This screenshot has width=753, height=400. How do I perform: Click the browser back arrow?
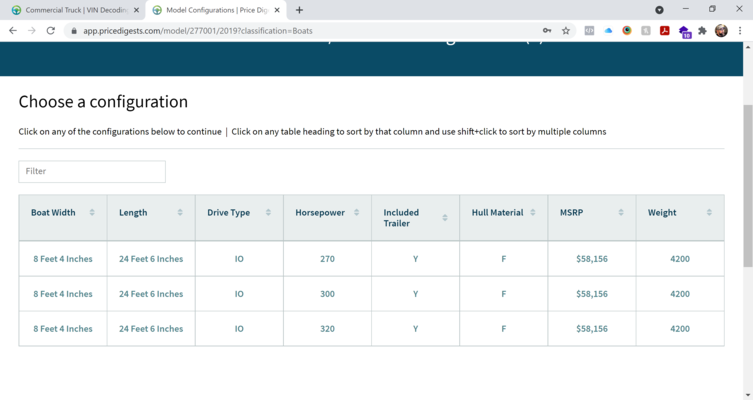click(13, 31)
